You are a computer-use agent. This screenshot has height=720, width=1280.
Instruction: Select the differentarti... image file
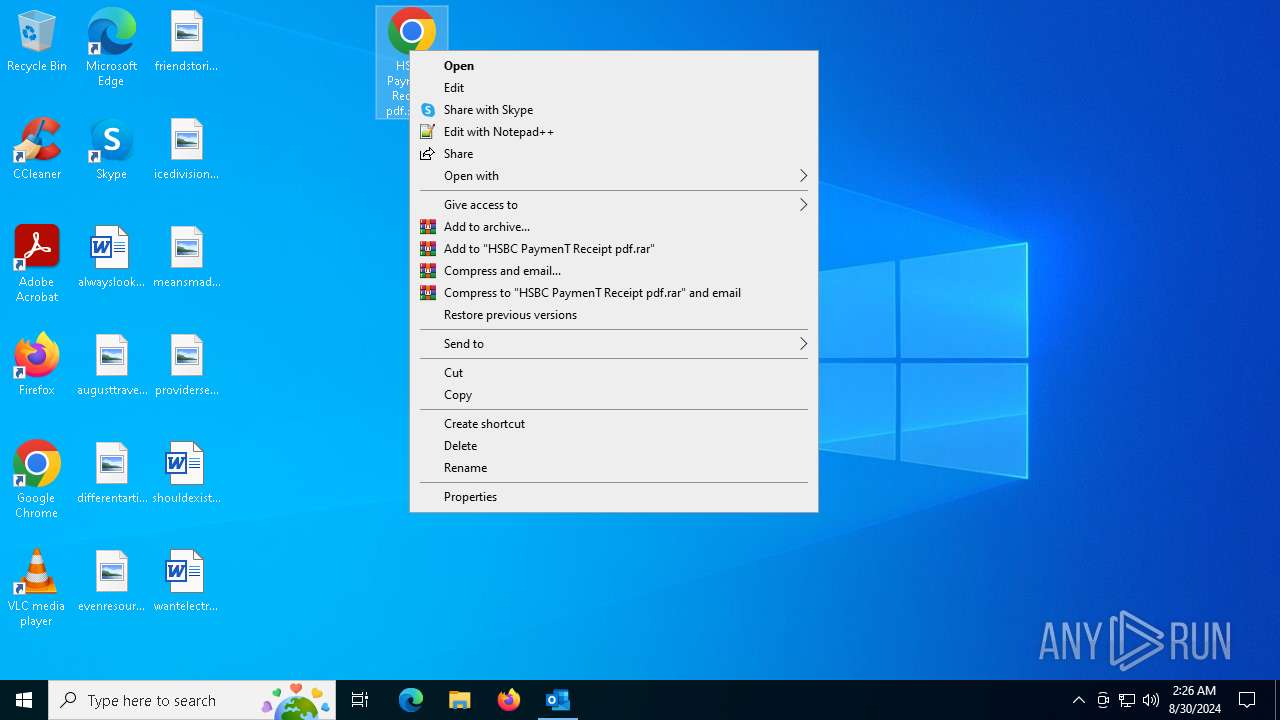point(111,474)
